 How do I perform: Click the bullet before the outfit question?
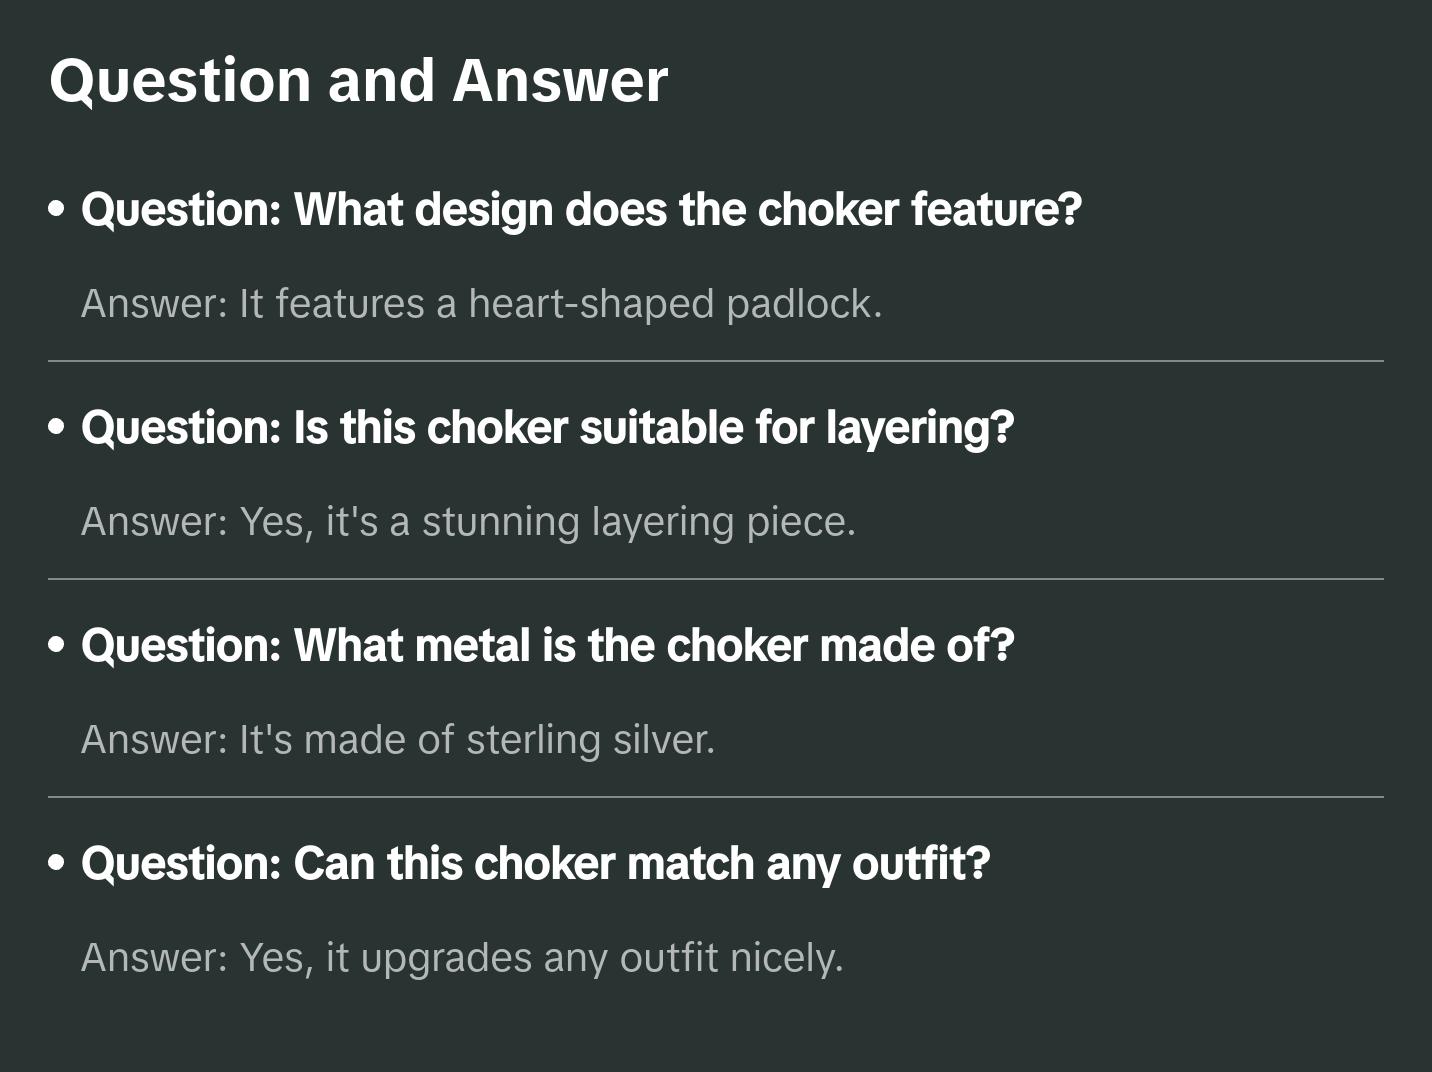(x=57, y=863)
